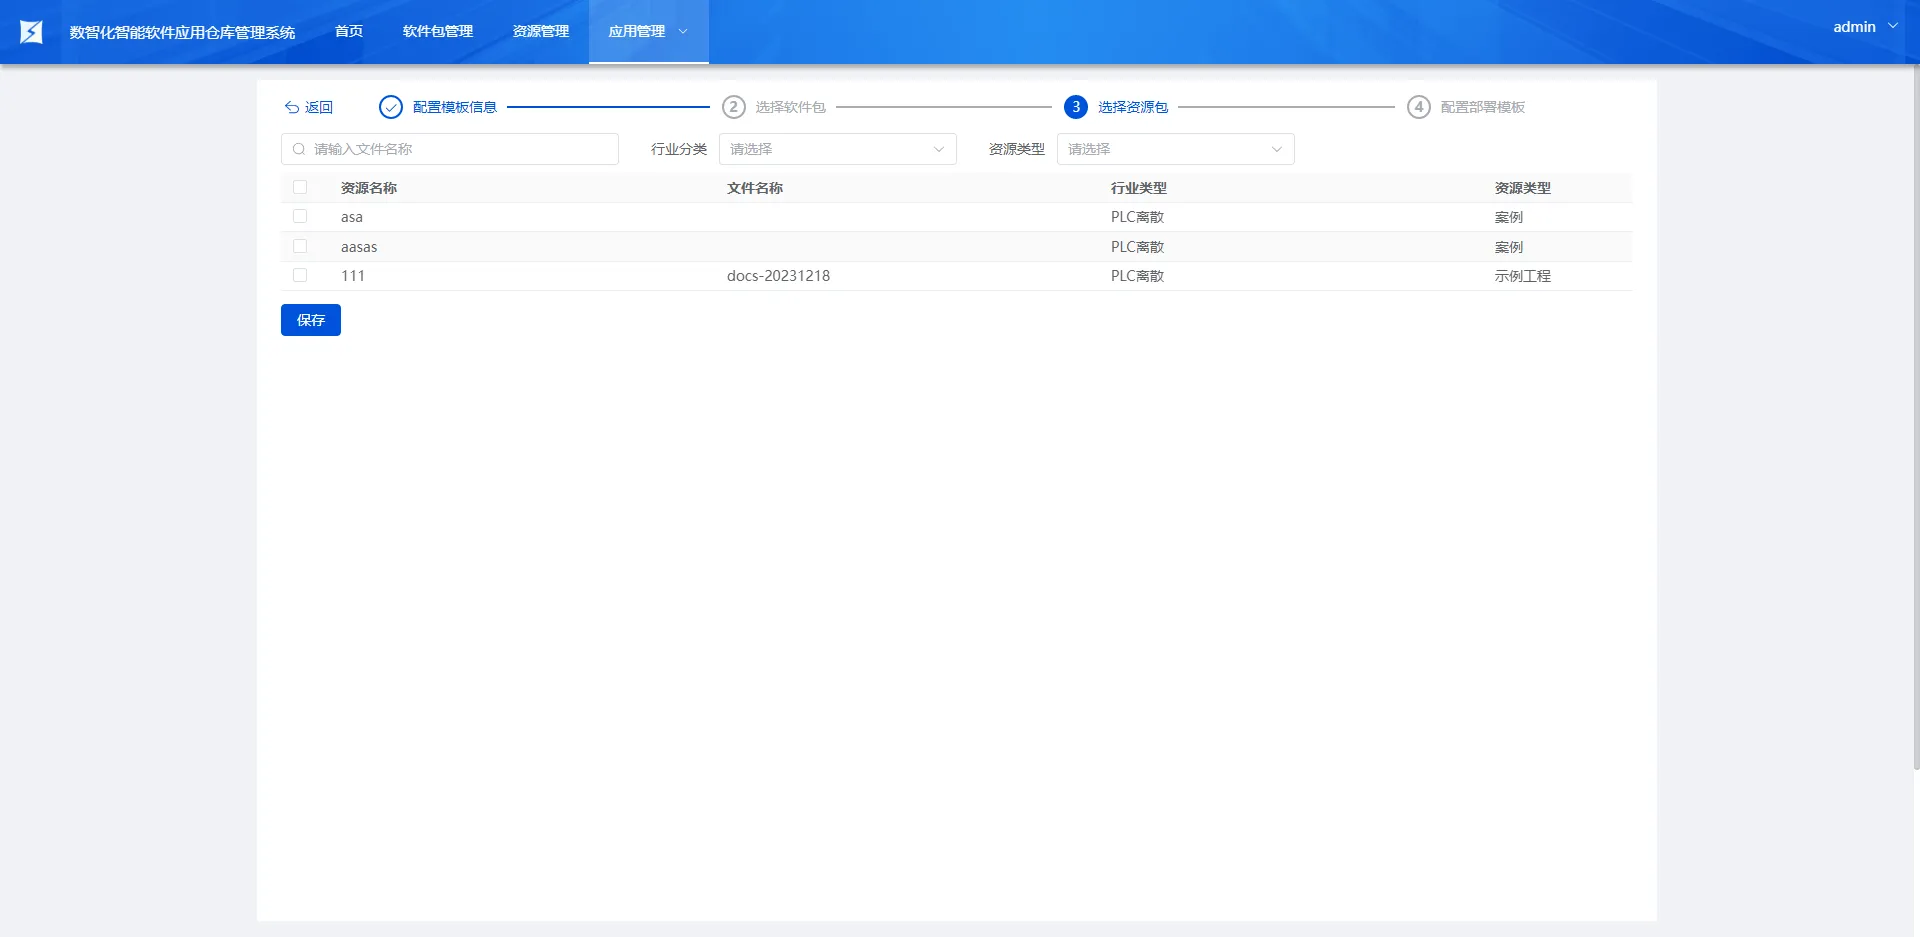The width and height of the screenshot is (1920, 937).
Task: Click the 保存 button
Action: tap(311, 320)
